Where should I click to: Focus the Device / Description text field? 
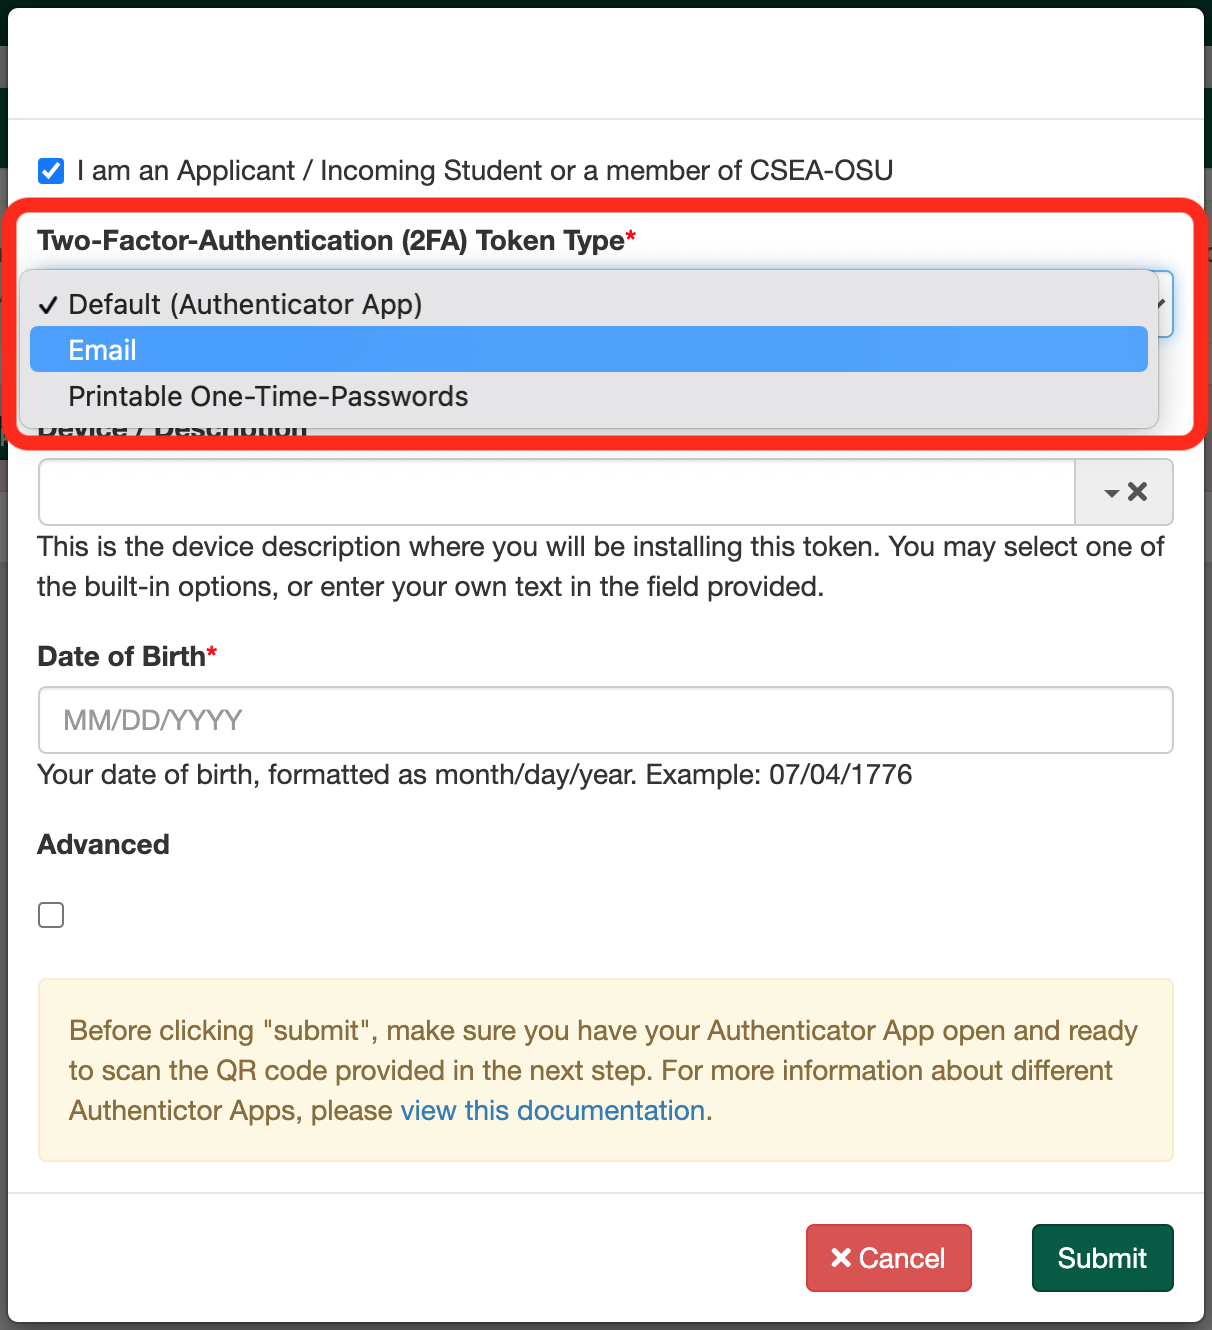556,492
